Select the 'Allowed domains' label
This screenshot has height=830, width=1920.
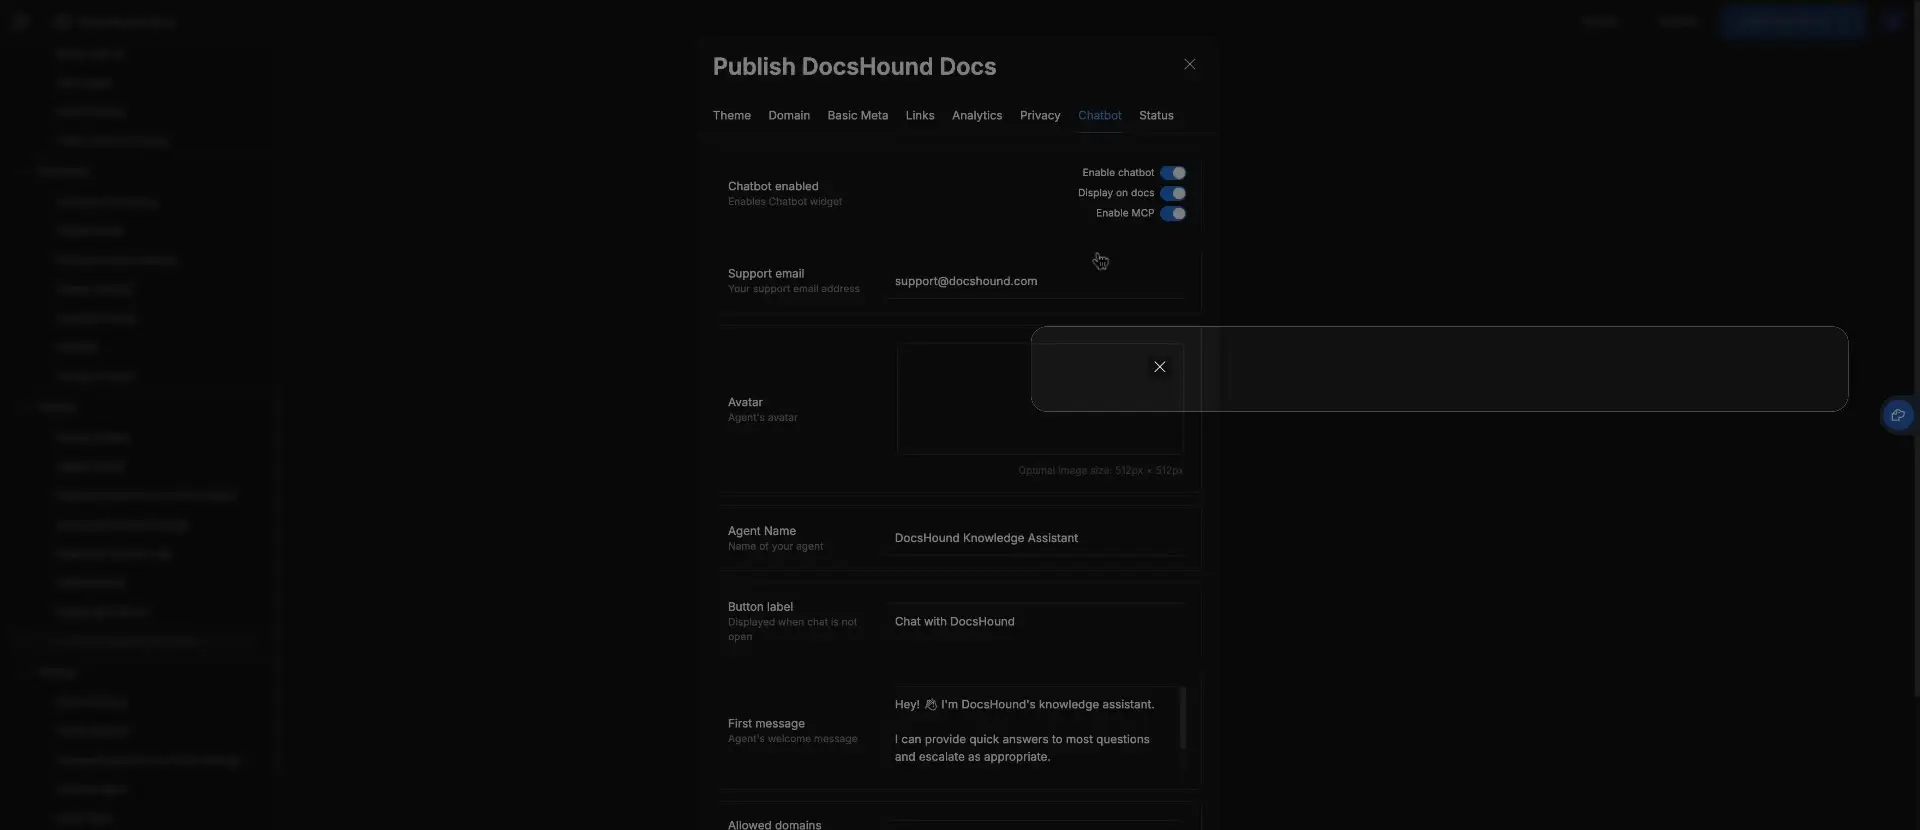click(774, 824)
